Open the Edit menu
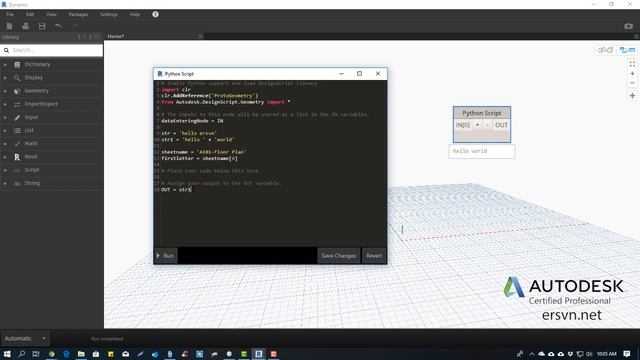640x360 pixels. (x=30, y=14)
